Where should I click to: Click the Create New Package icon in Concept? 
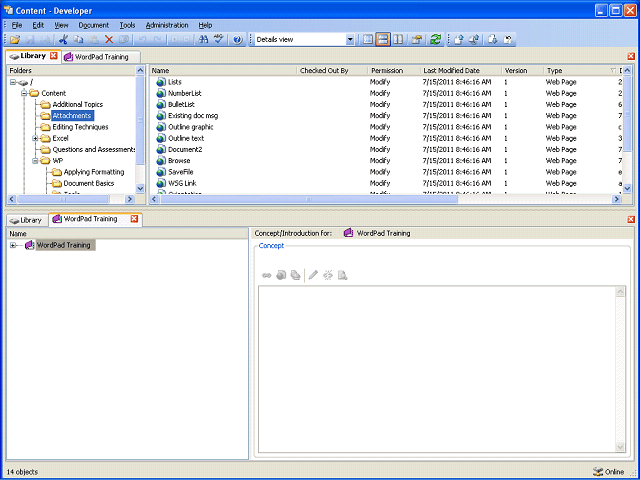pos(296,276)
